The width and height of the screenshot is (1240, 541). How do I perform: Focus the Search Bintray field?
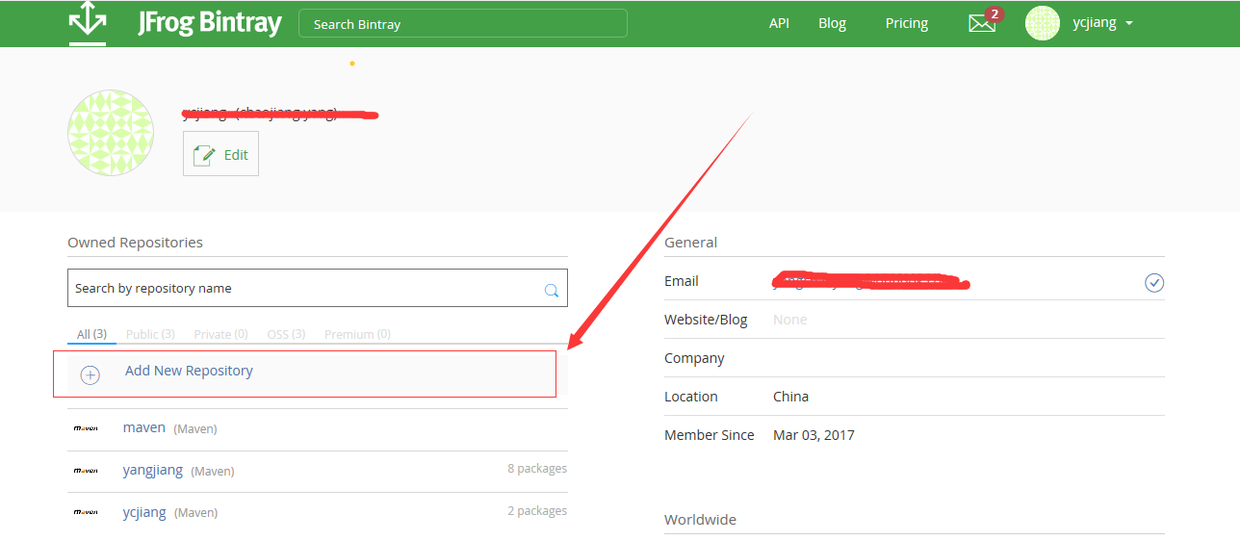[x=463, y=23]
